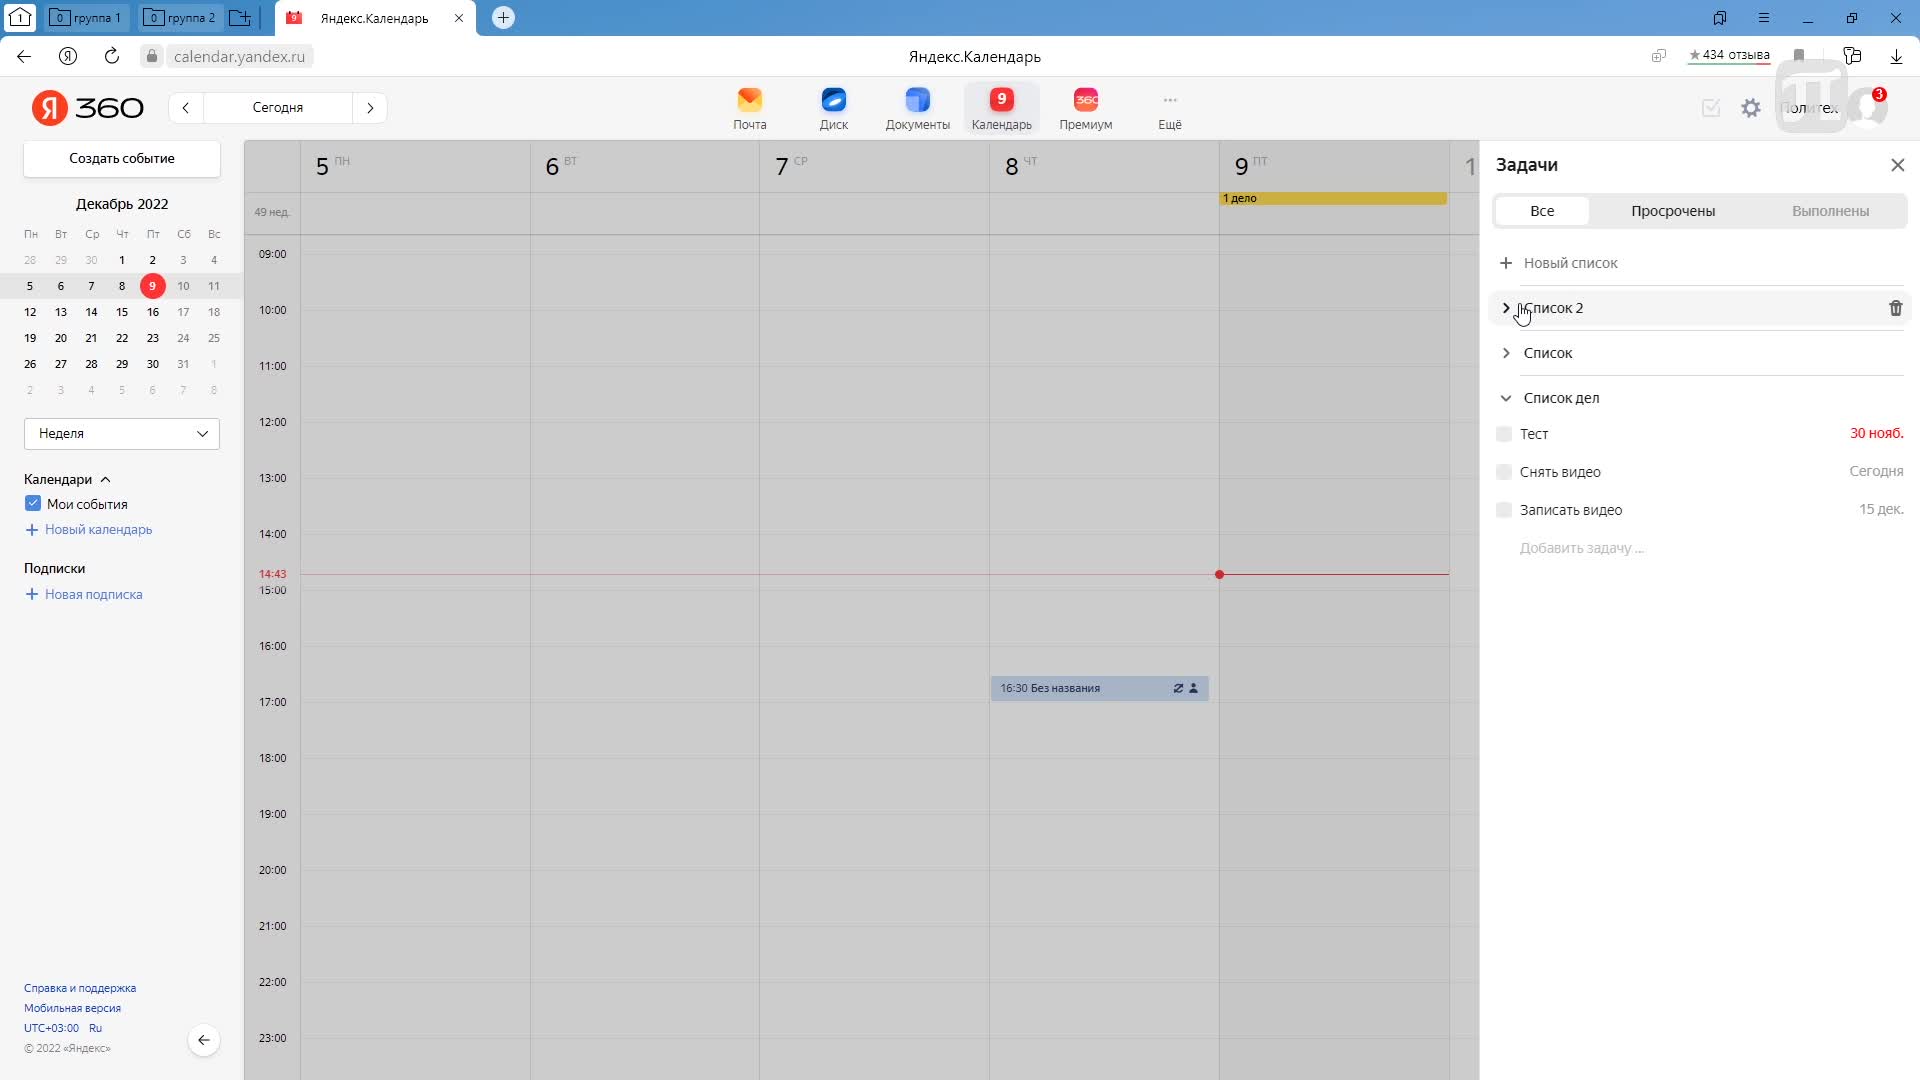Go back in browser history
This screenshot has width=1920, height=1080.
[24, 56]
